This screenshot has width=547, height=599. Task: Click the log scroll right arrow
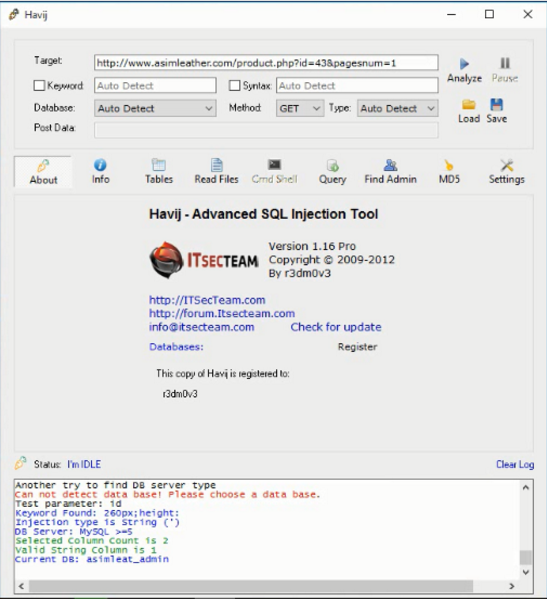pyautogui.click(x=511, y=586)
